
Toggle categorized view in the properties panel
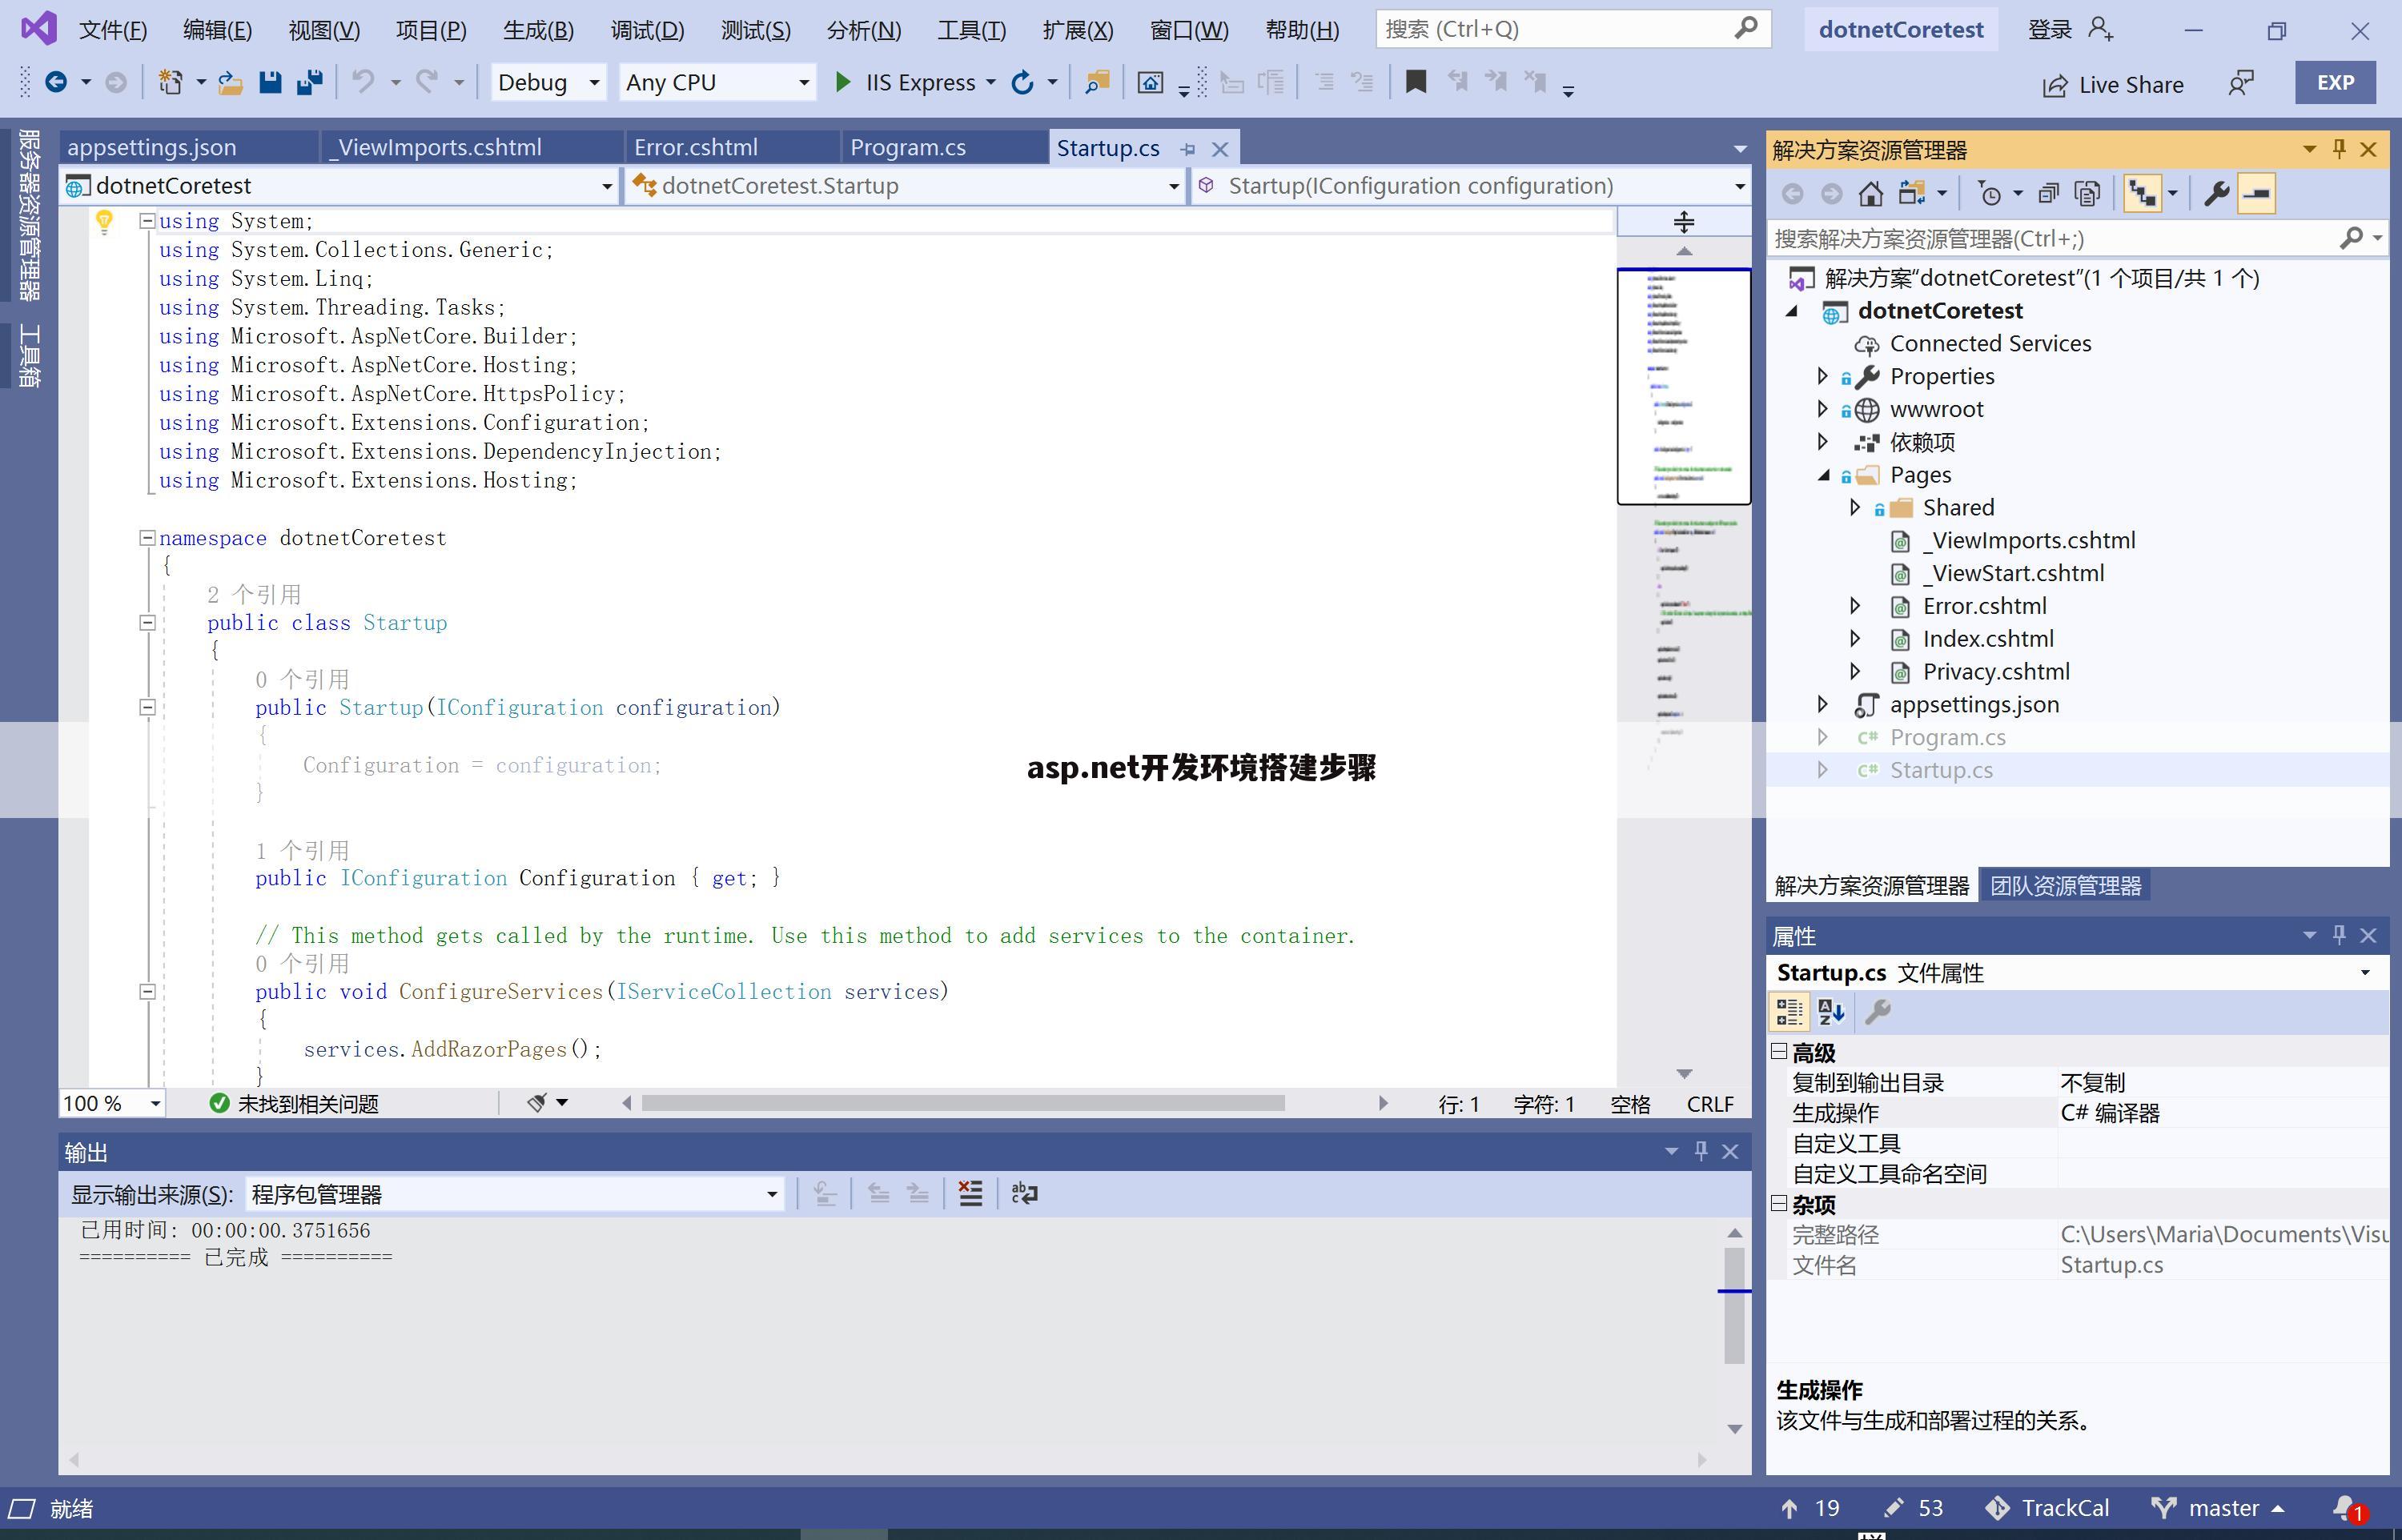point(1790,1013)
